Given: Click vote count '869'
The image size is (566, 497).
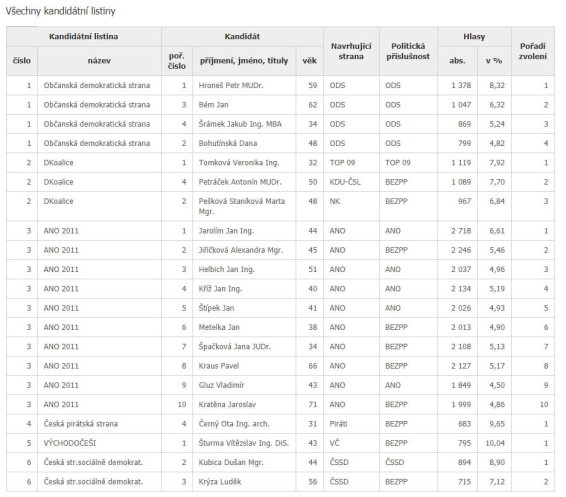Looking at the screenshot, I should click(x=464, y=124).
